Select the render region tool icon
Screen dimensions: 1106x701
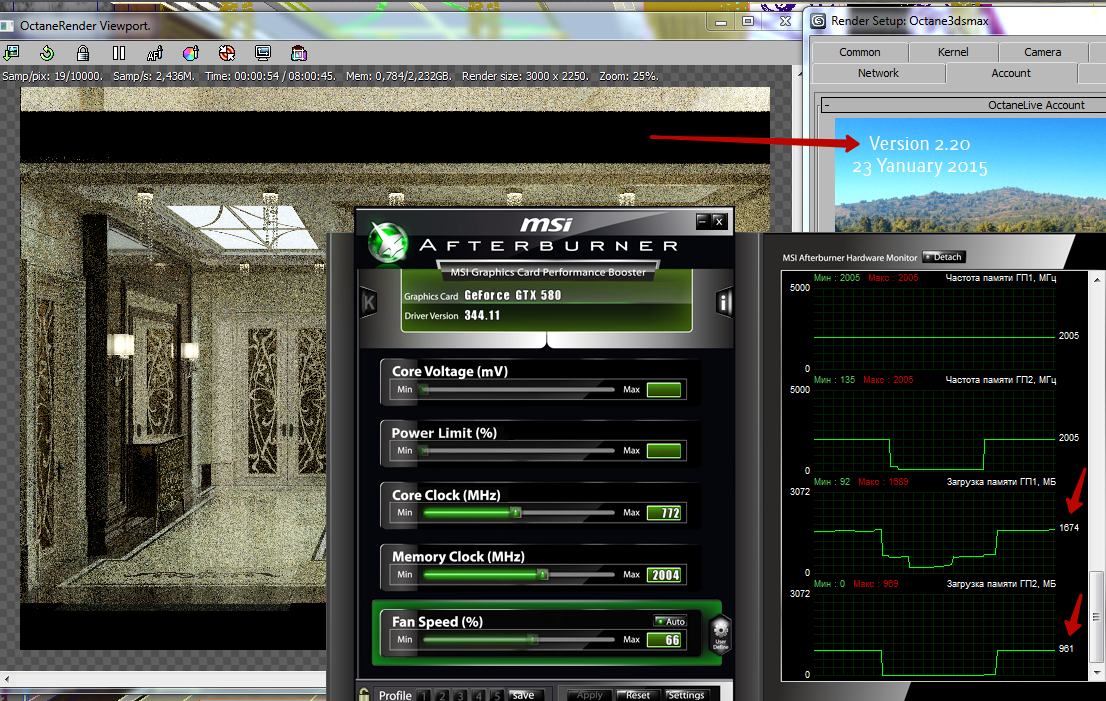point(298,53)
